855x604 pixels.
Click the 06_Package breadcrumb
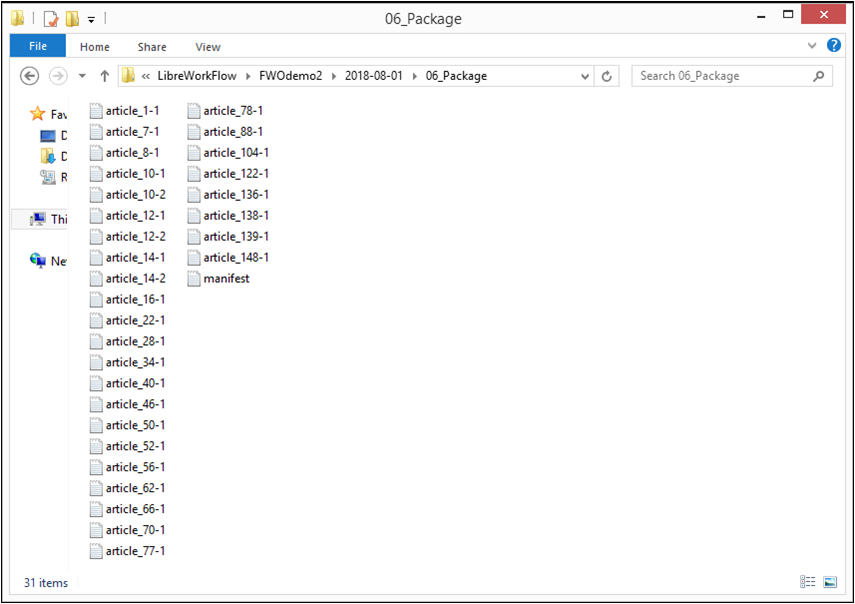(x=456, y=76)
